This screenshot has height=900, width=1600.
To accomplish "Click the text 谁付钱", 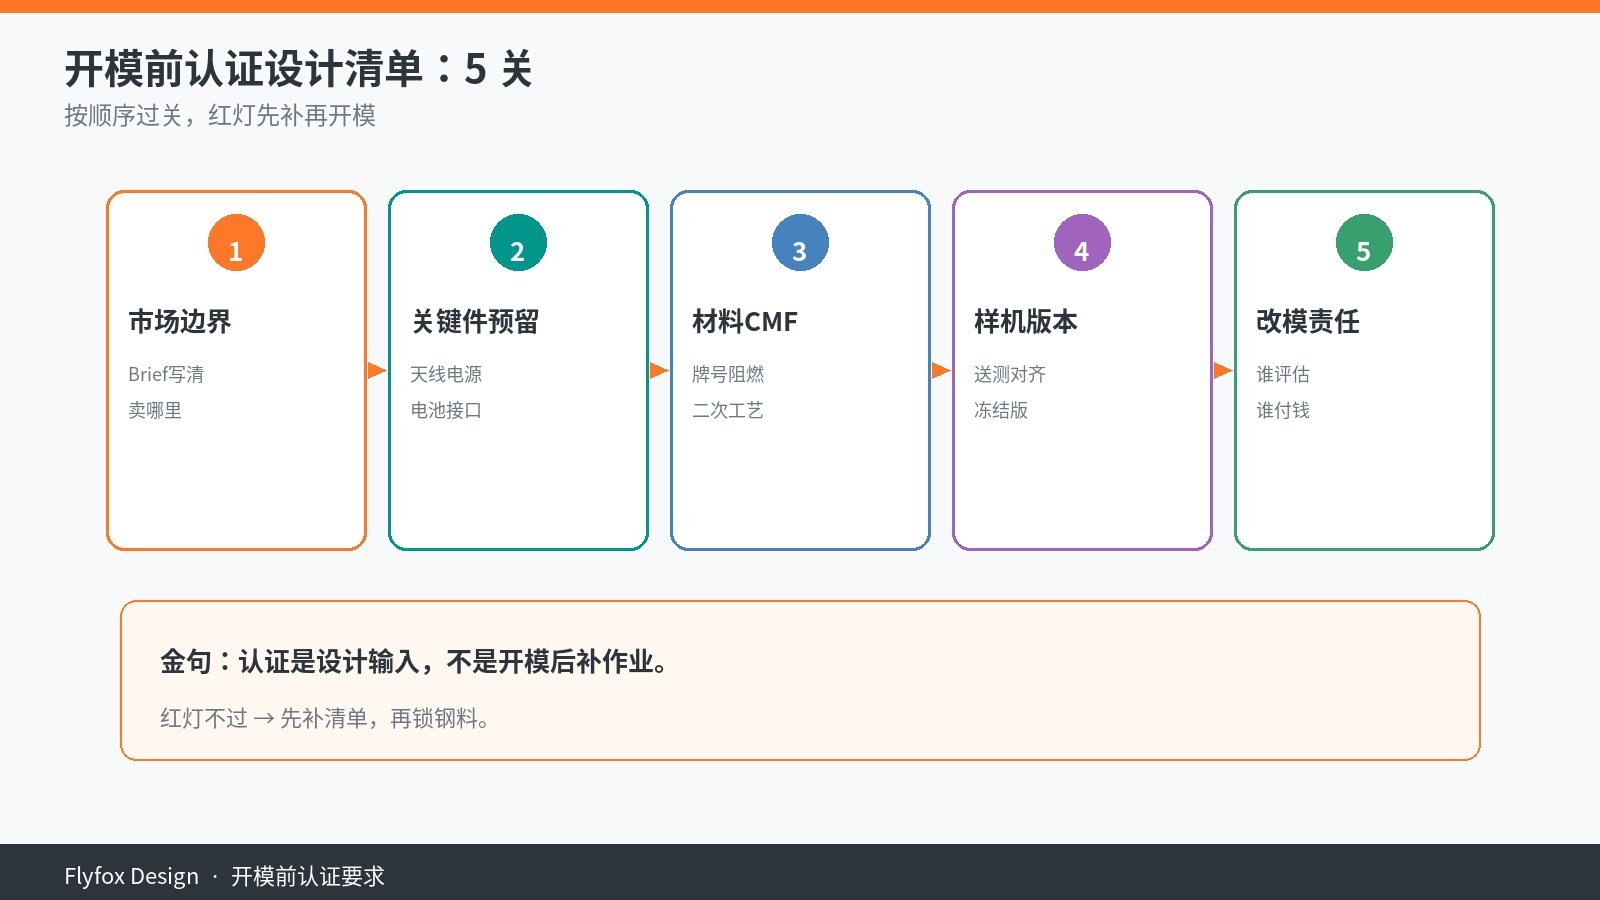I will pos(1283,410).
